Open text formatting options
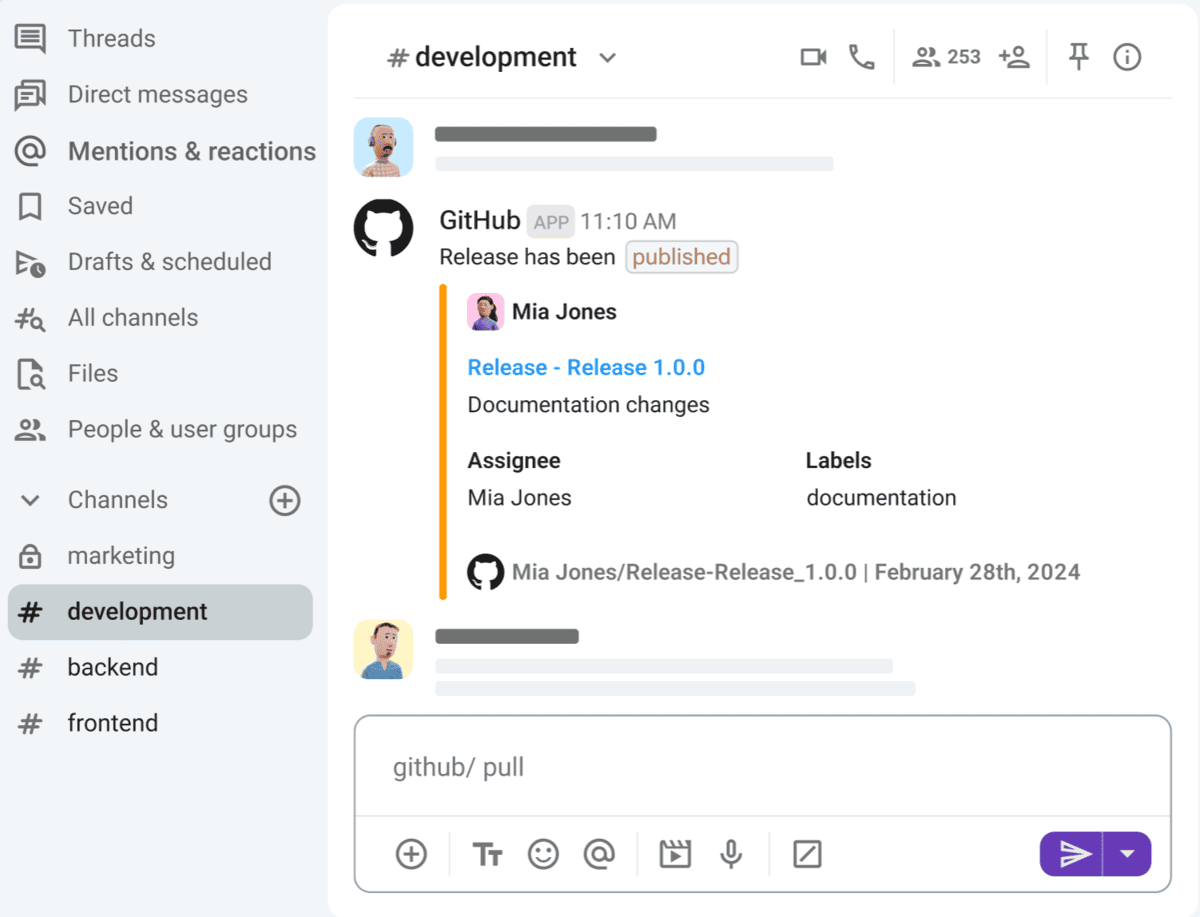This screenshot has height=917, width=1200. [487, 854]
